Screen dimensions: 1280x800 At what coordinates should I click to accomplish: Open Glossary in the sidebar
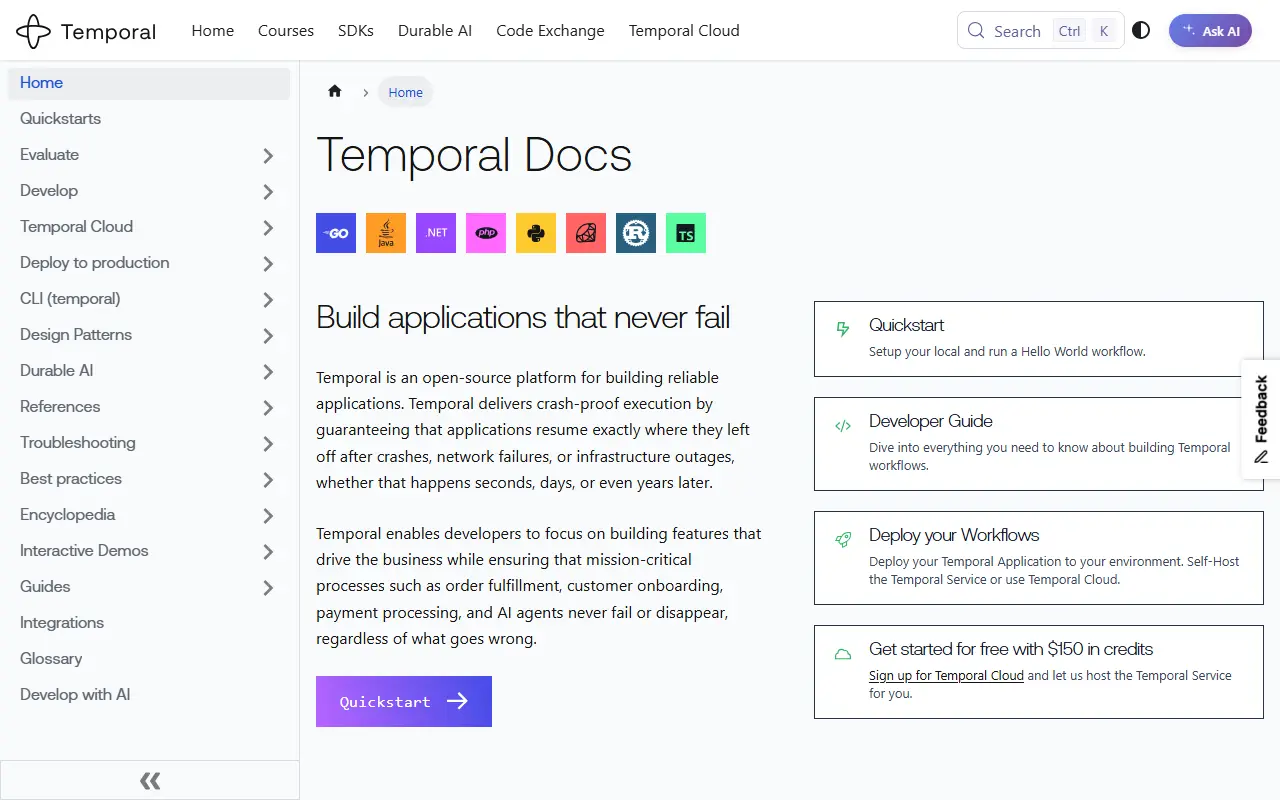(x=149, y=658)
